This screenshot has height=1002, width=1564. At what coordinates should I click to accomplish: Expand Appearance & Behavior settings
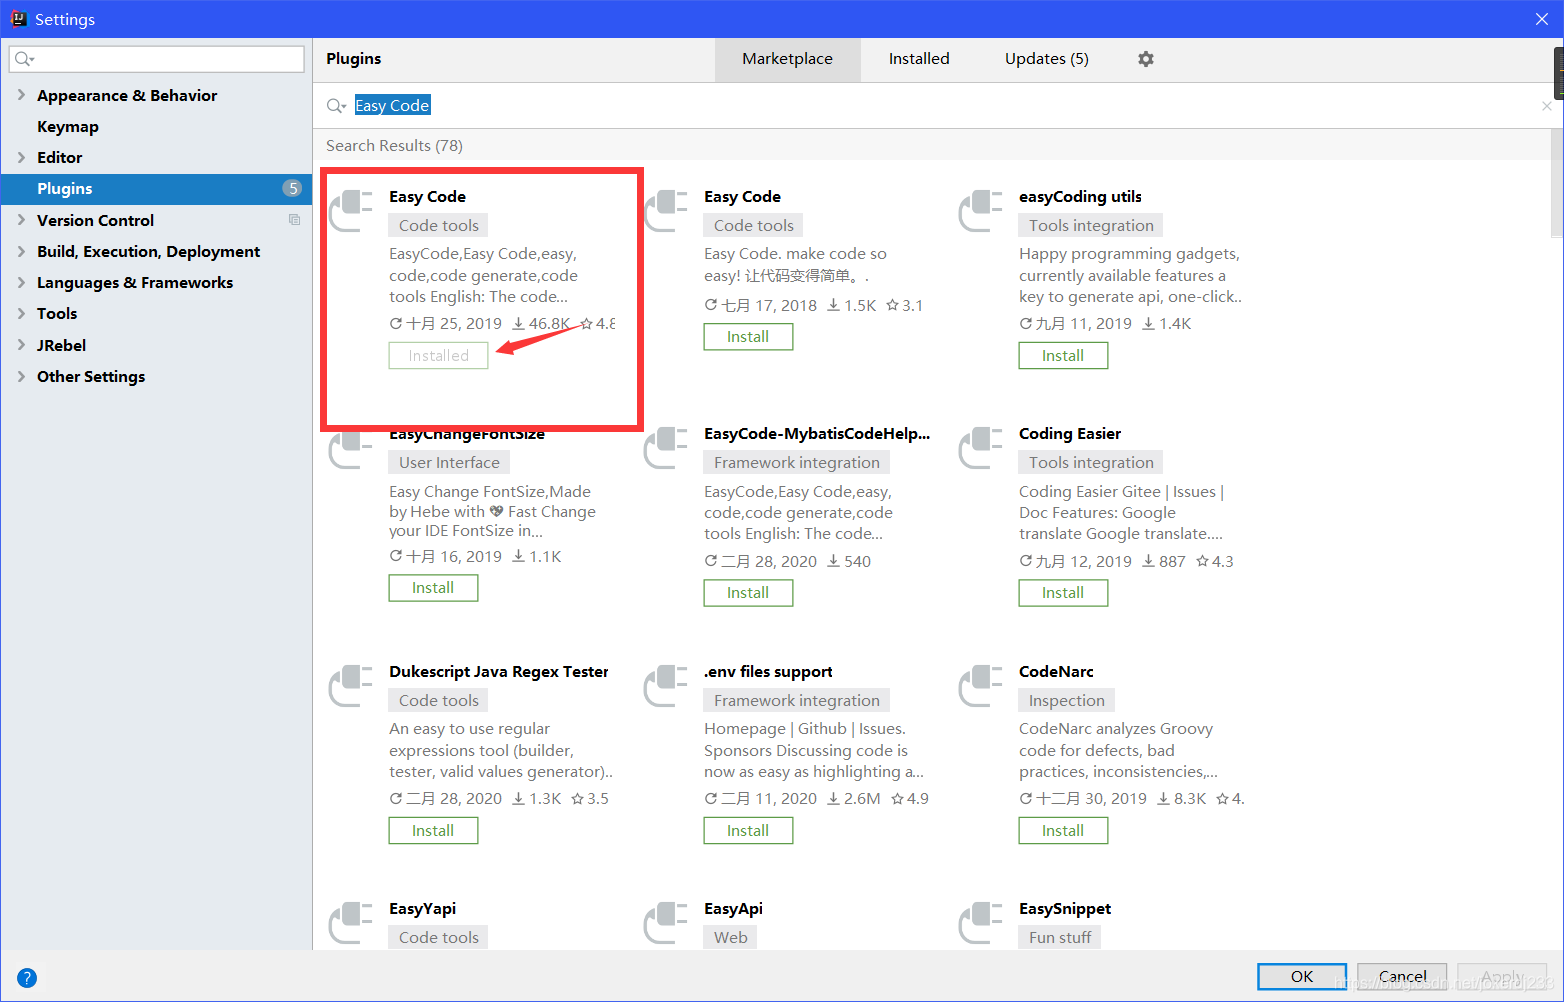point(21,95)
